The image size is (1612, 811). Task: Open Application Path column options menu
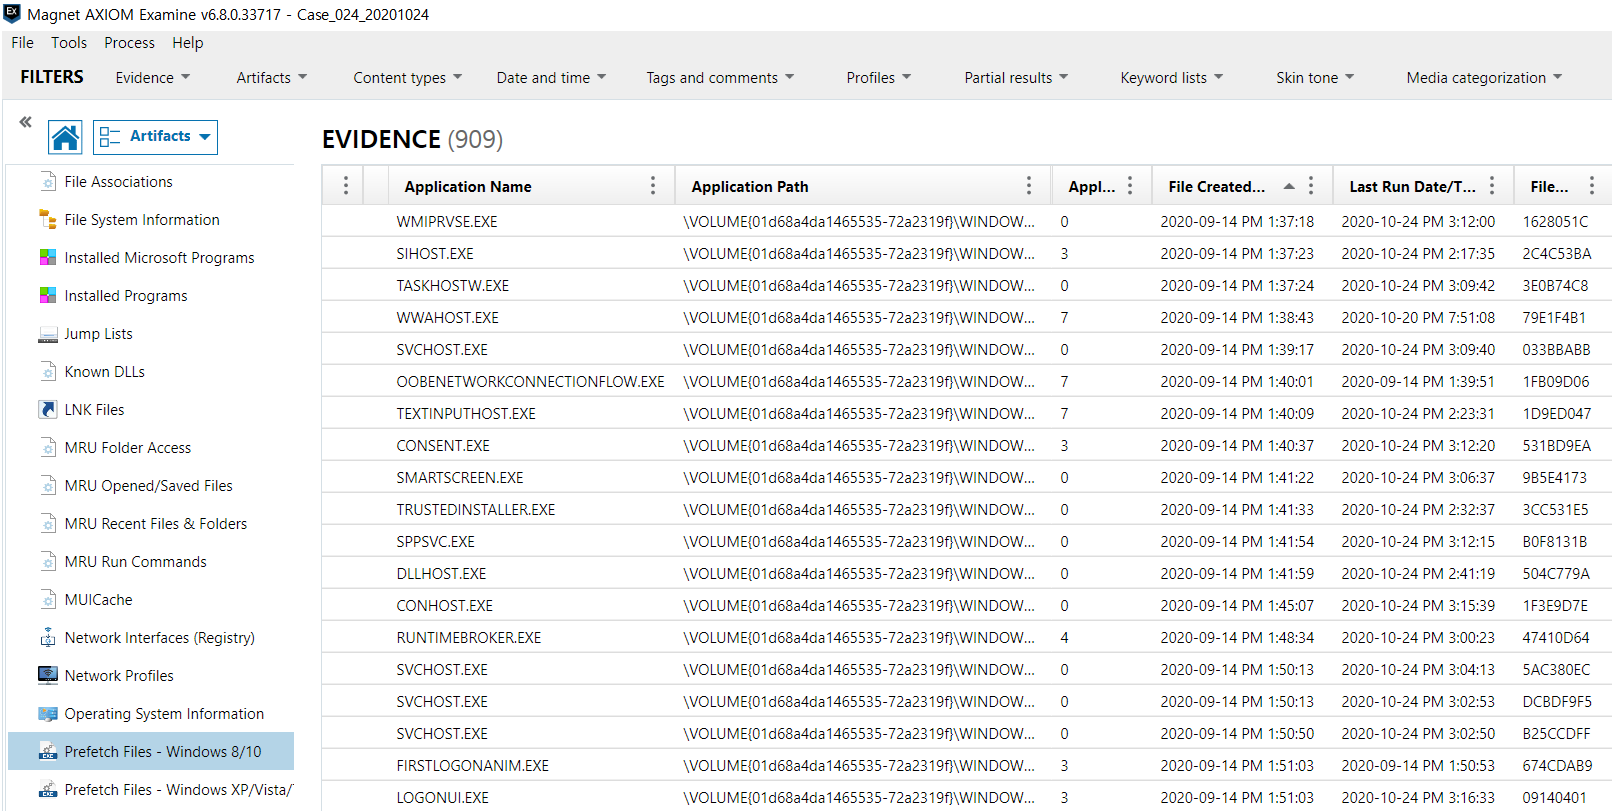1028,185
